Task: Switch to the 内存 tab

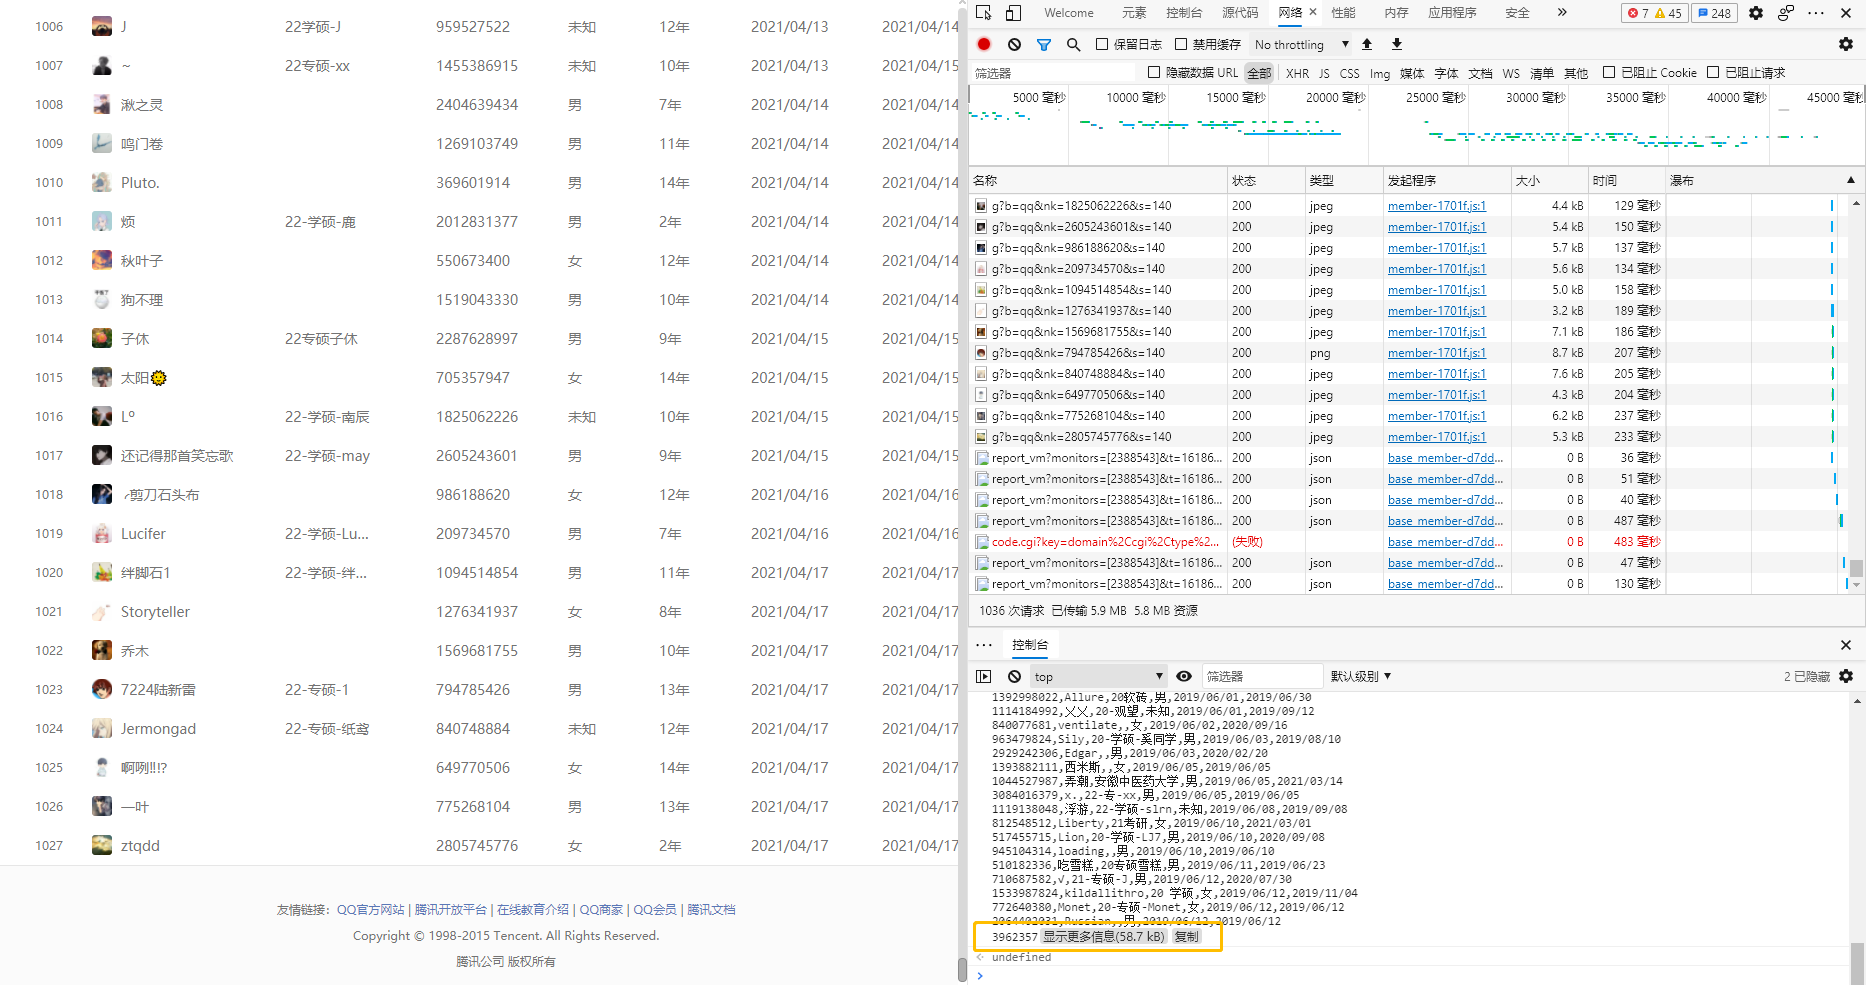Action: tap(1396, 13)
